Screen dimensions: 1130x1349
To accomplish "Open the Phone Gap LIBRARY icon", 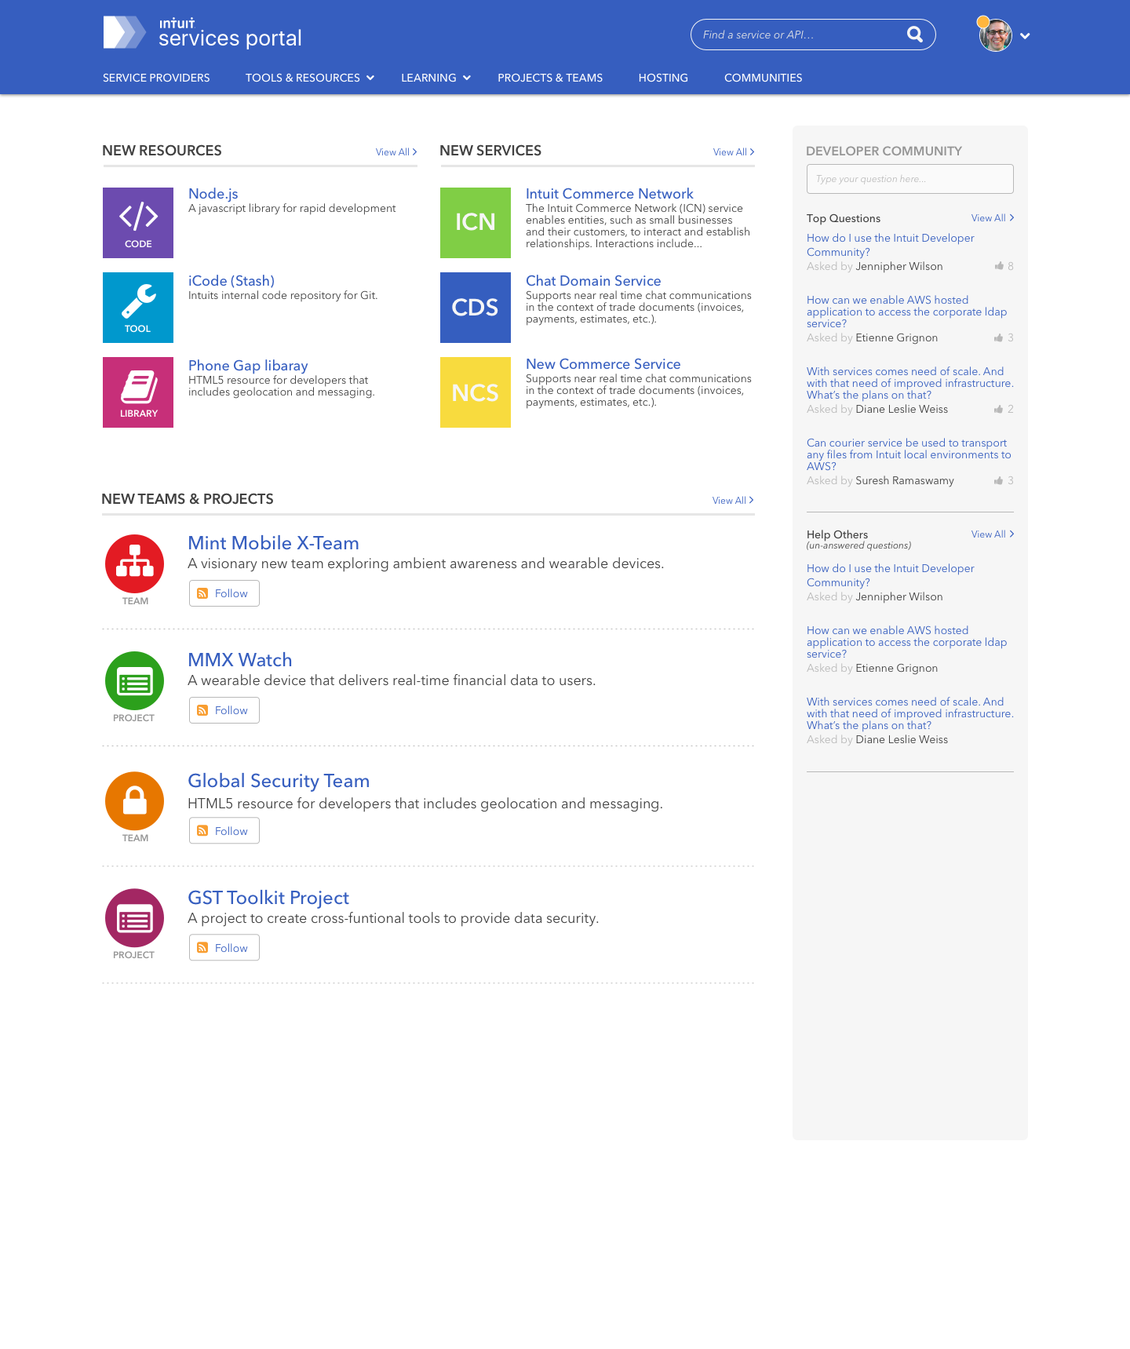I will click(138, 392).
